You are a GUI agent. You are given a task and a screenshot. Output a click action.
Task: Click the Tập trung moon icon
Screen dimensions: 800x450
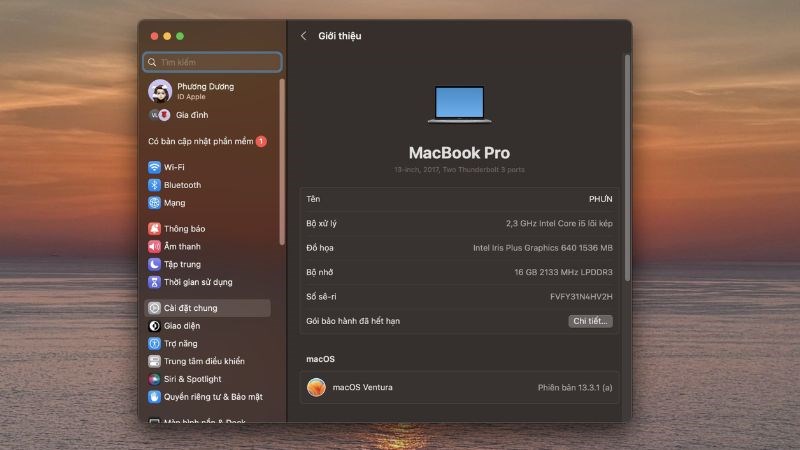pyautogui.click(x=154, y=264)
